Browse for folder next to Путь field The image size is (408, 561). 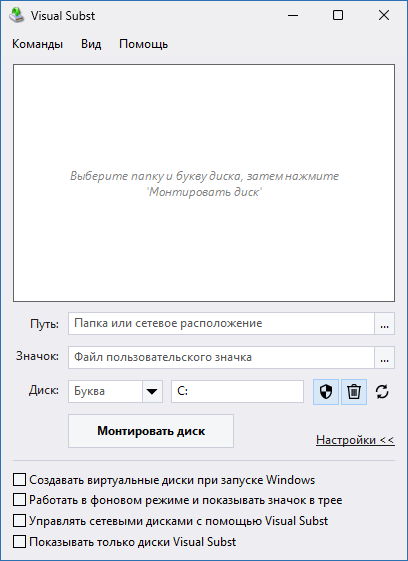point(384,323)
